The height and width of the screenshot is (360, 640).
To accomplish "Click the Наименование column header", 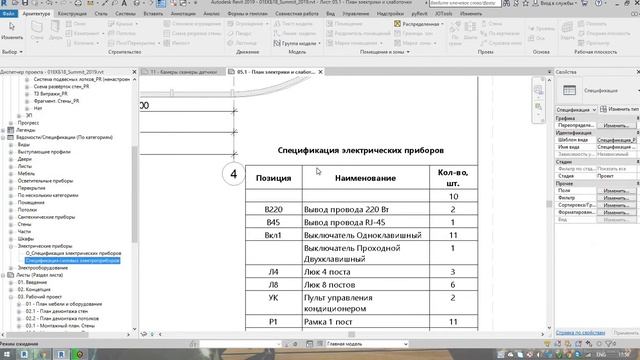I will 366,178.
